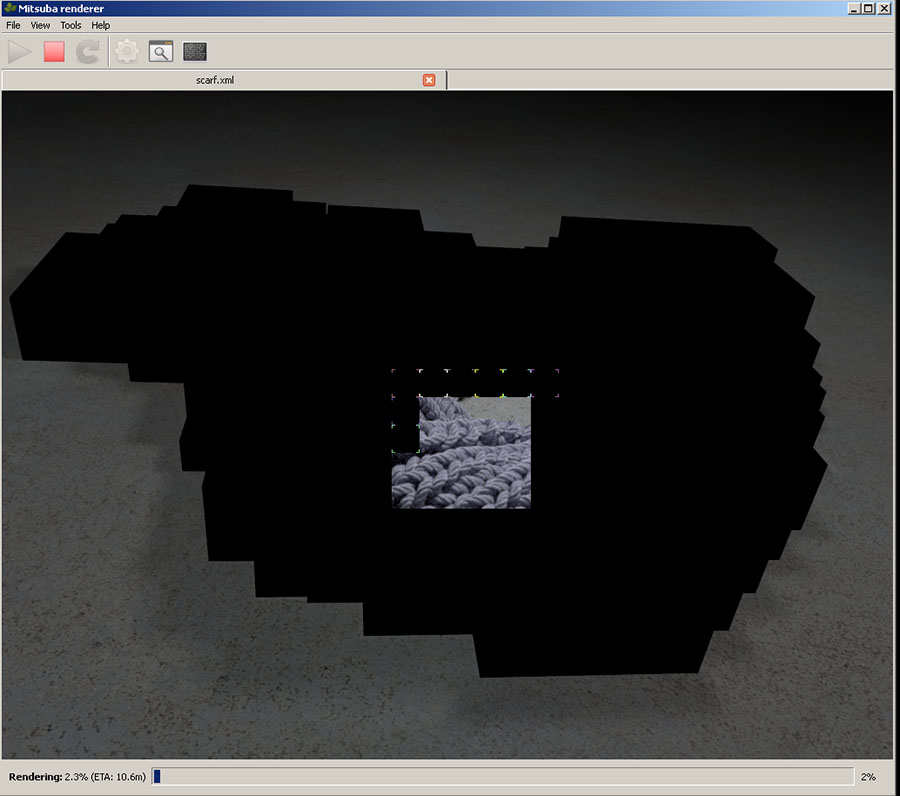
Task: Close the scarf.xml tab
Action: tap(429, 80)
